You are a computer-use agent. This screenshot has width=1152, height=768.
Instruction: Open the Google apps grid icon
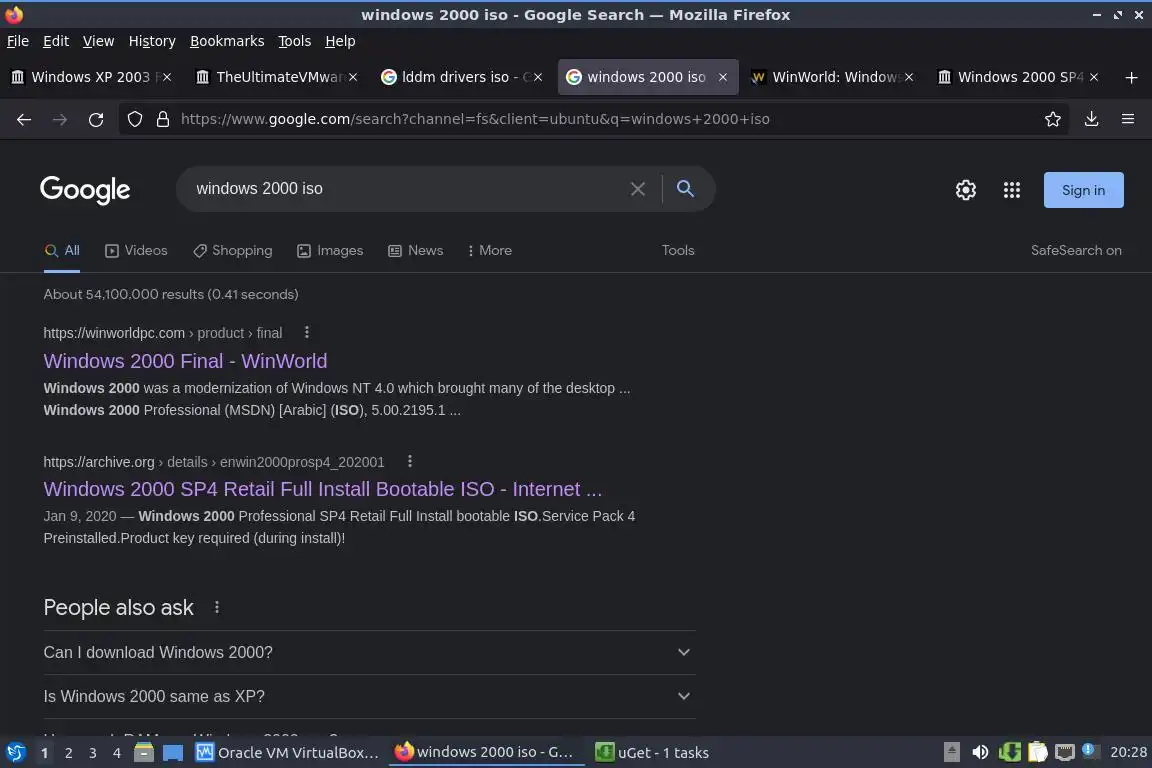coord(1012,190)
